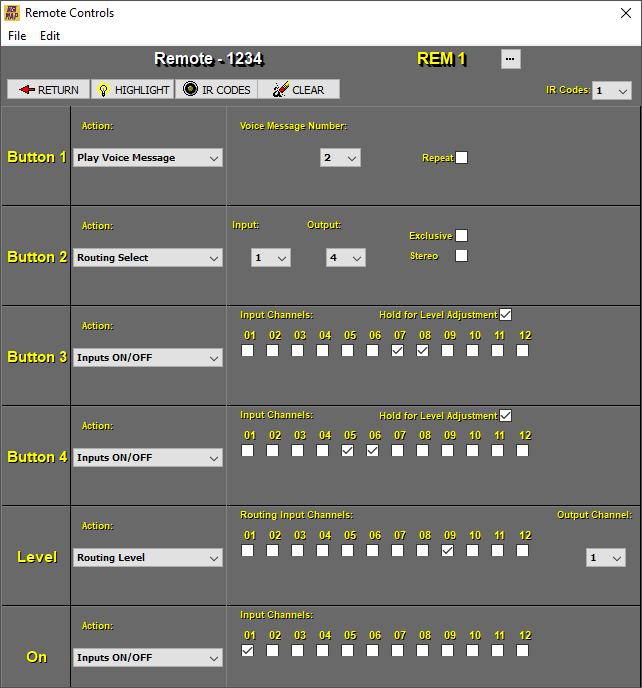This screenshot has height=688, width=642.
Task: Open the Output Channel dropdown in Level row
Action: tap(605, 558)
